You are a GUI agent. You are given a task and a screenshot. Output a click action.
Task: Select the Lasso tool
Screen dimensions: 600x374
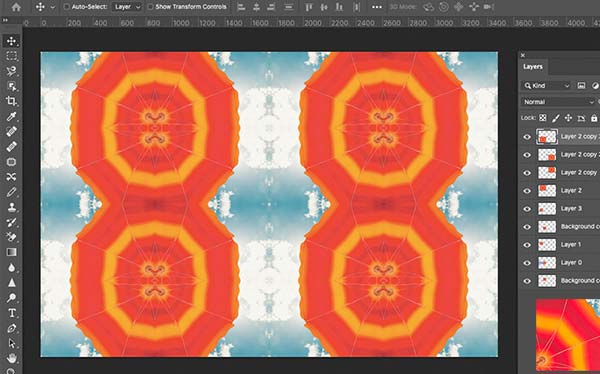11,71
